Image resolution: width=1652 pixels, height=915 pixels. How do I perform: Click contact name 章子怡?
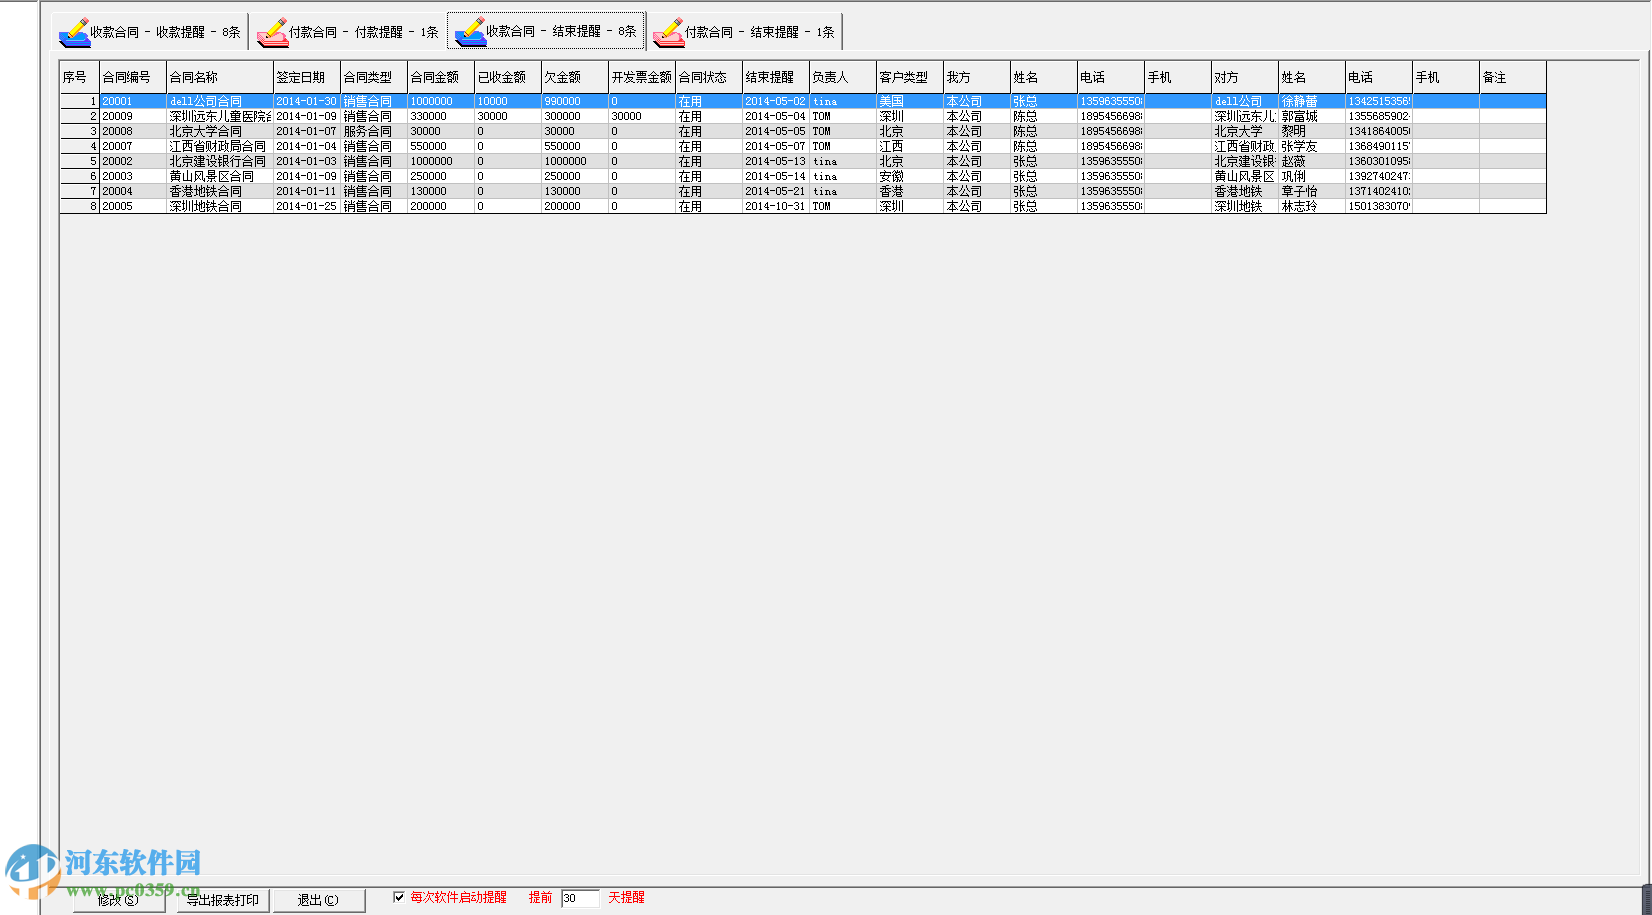pos(1312,191)
